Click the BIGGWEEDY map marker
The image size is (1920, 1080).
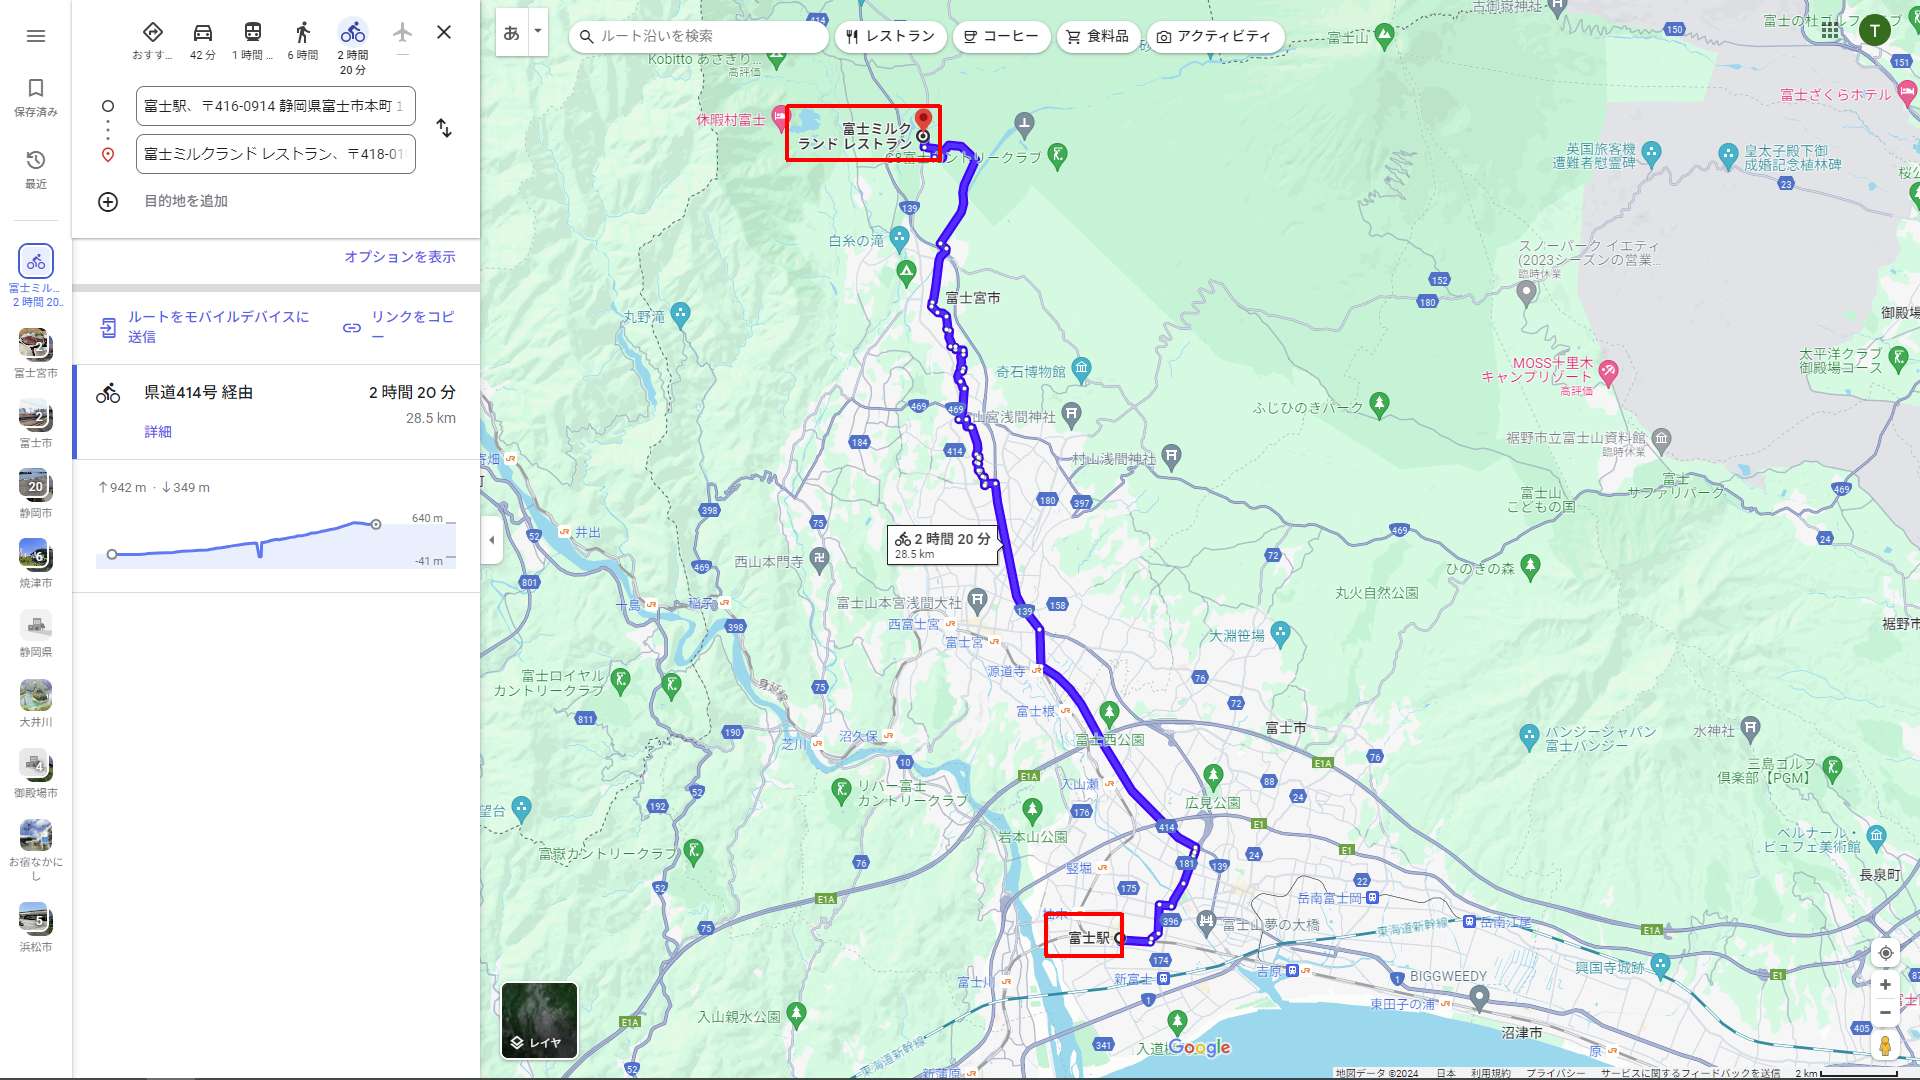[1479, 997]
